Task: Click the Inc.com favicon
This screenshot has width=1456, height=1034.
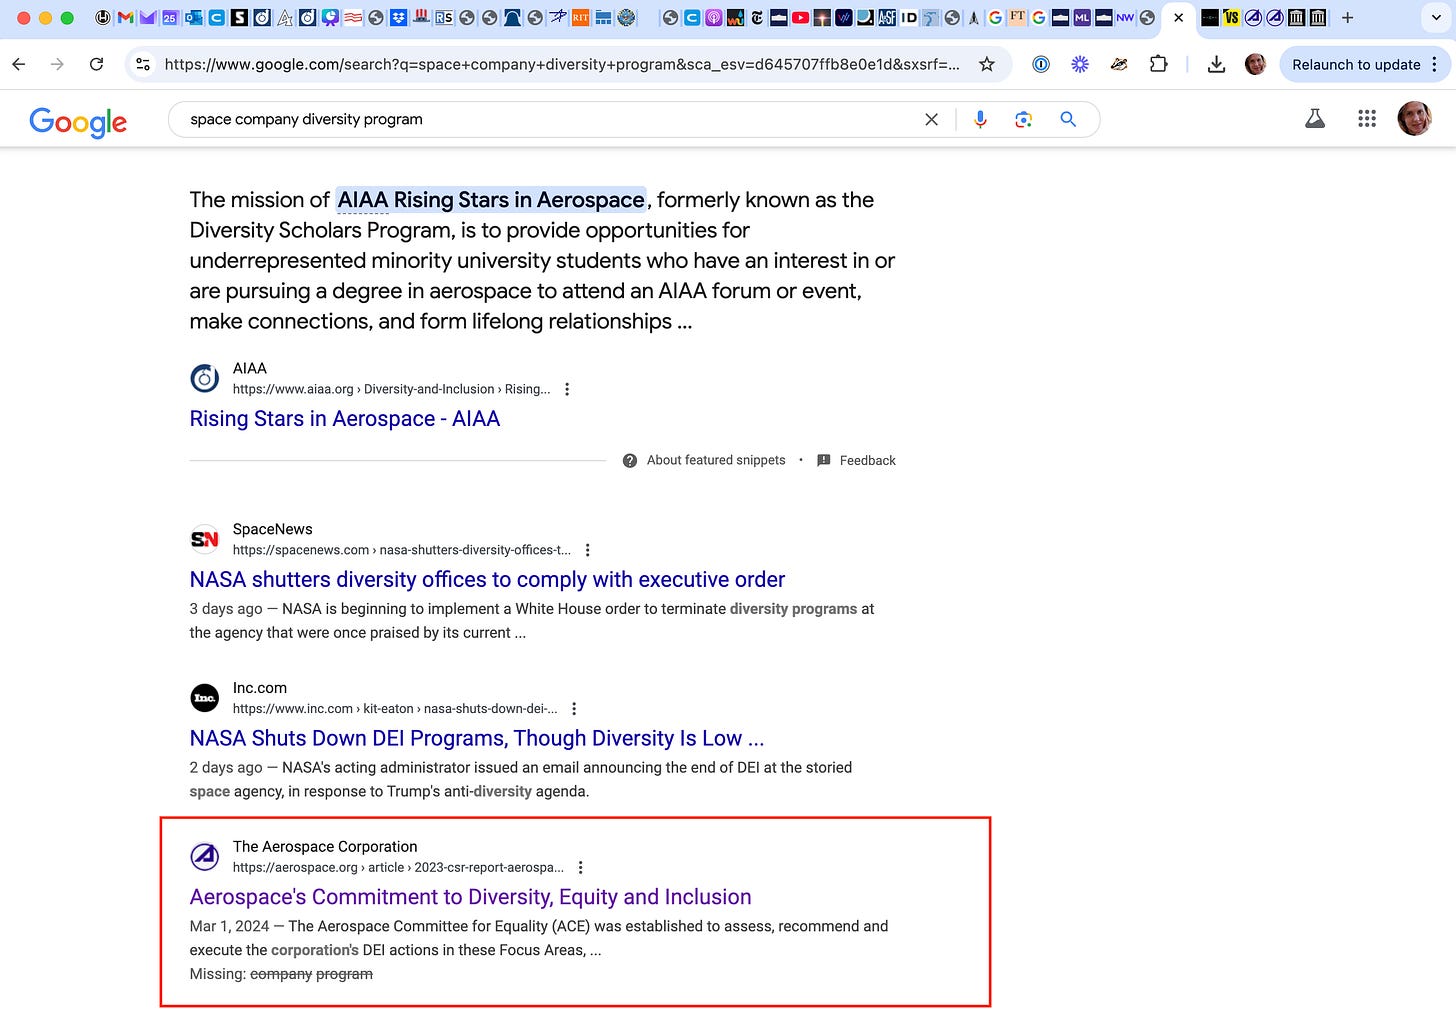Action: (x=204, y=697)
